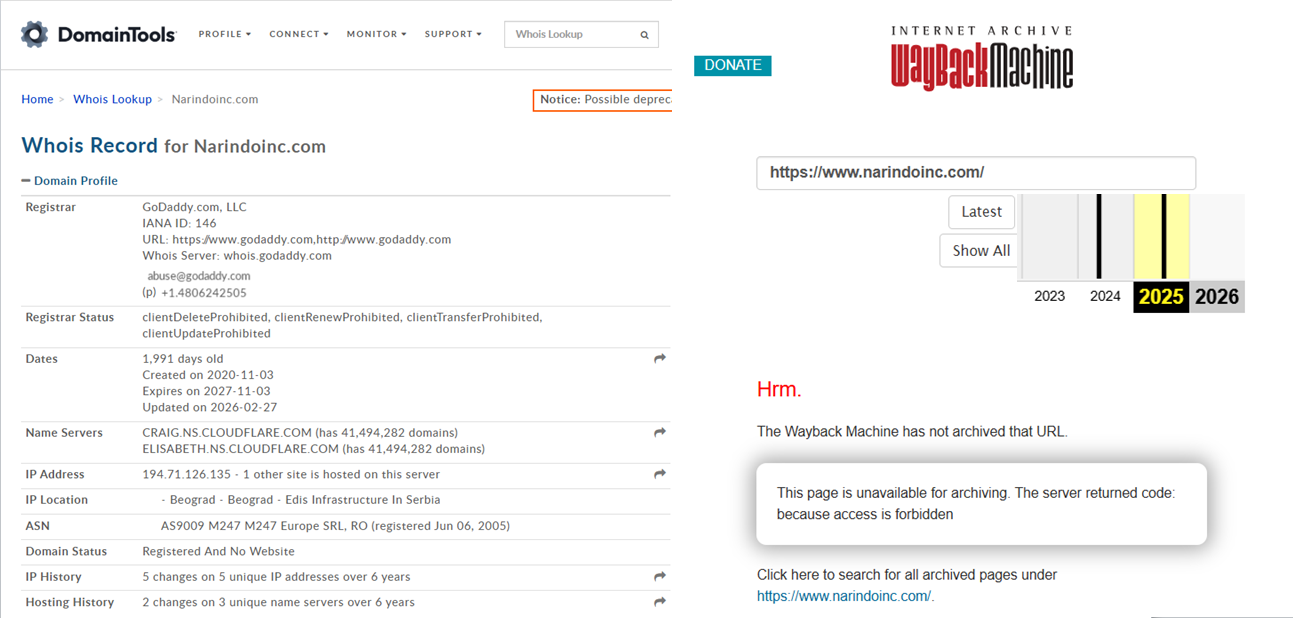Screen dimensions: 1293x618
Task: Collapse the Domain Profile section
Action: click(x=70, y=181)
